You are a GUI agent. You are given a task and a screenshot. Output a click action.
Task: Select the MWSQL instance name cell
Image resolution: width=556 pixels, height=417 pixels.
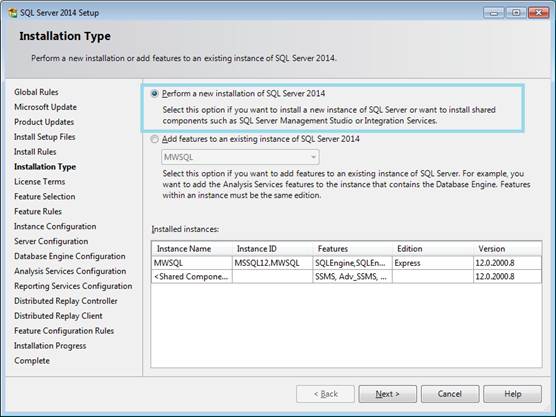click(x=192, y=263)
